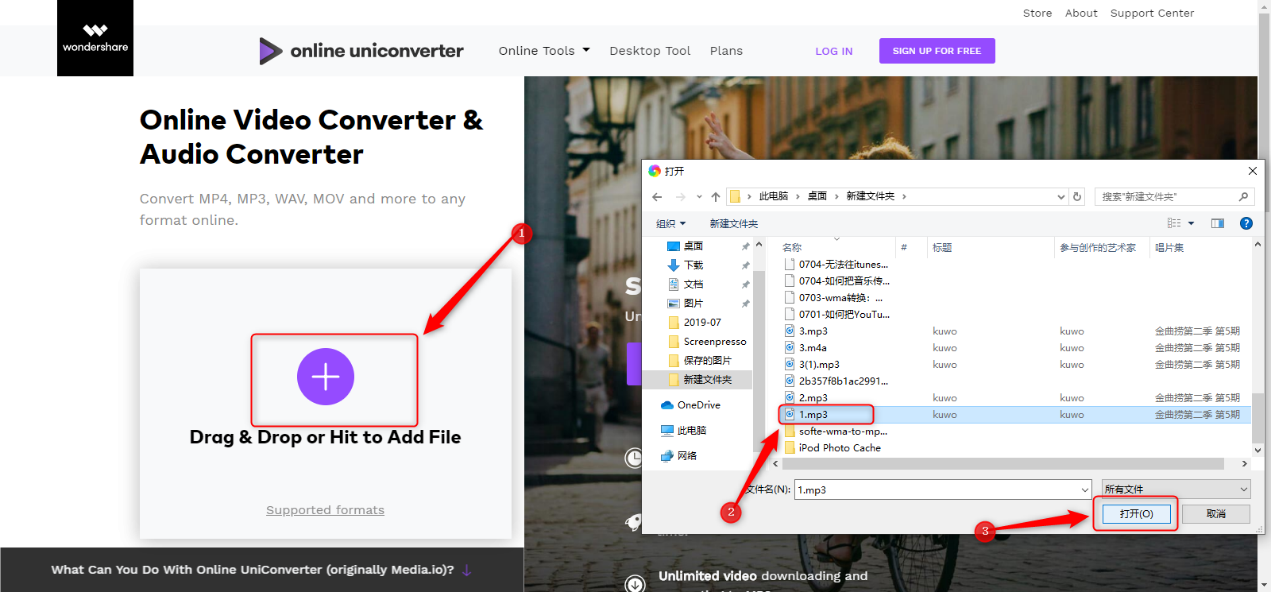Click the purple down arrow after Media.io
The image size is (1271, 592).
tap(467, 570)
